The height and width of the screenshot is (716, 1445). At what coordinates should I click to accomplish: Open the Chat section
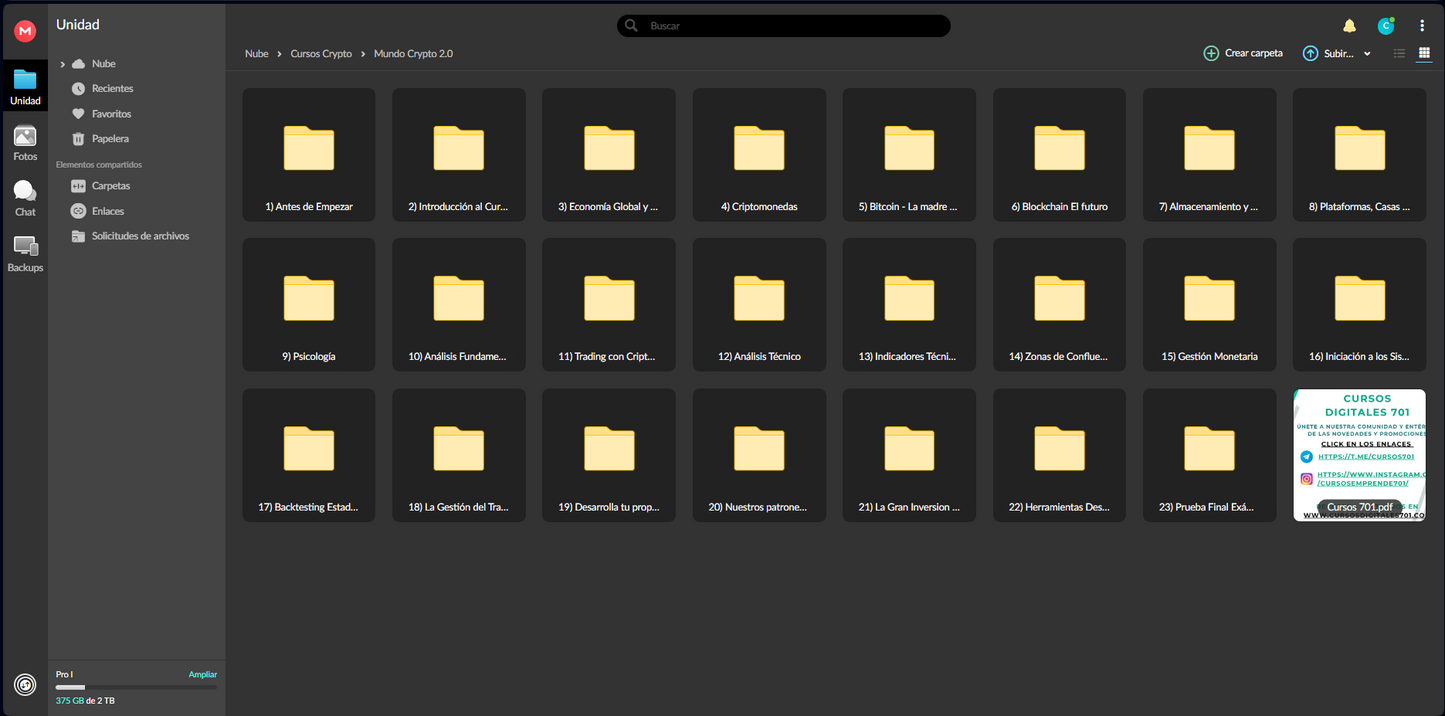pyautogui.click(x=25, y=198)
